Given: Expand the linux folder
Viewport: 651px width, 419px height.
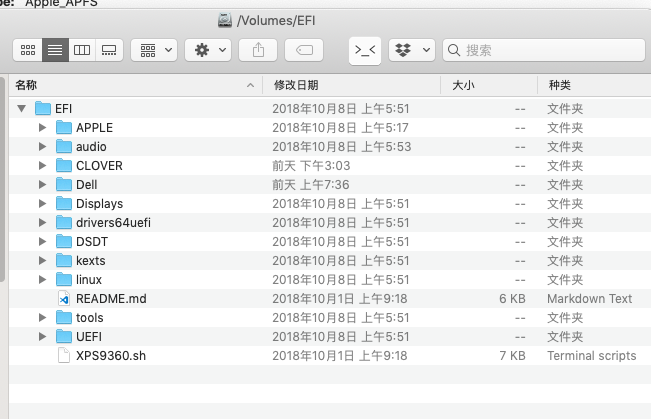Looking at the screenshot, I should 42,279.
